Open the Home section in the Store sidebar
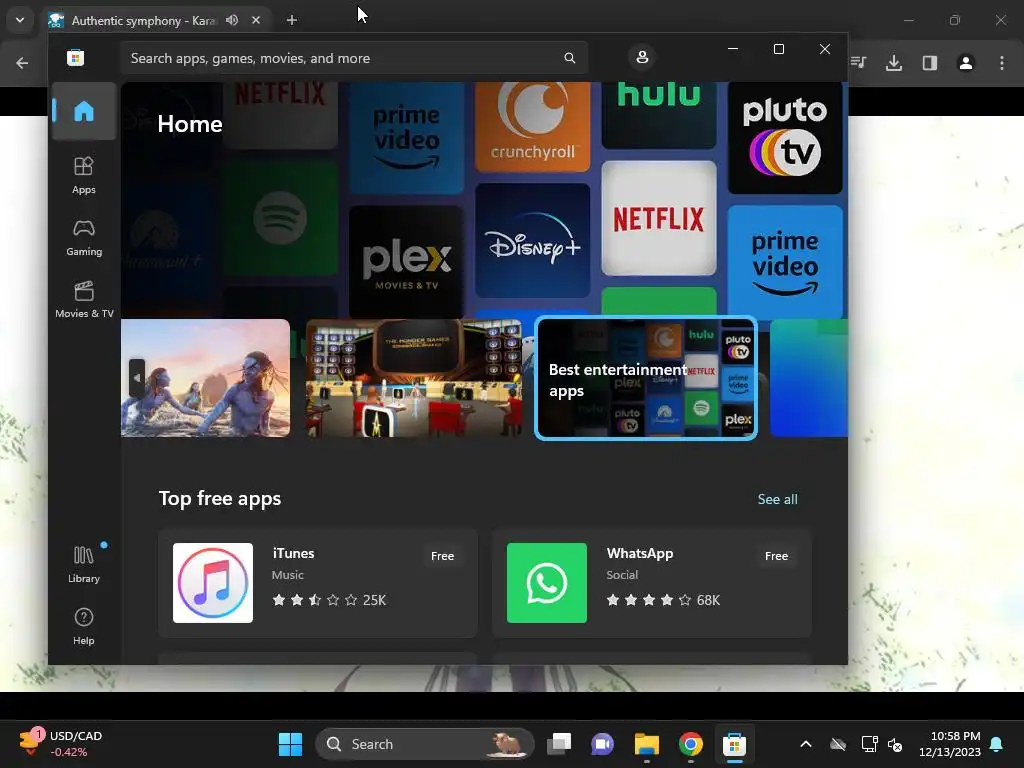The height and width of the screenshot is (768, 1024). 84,111
